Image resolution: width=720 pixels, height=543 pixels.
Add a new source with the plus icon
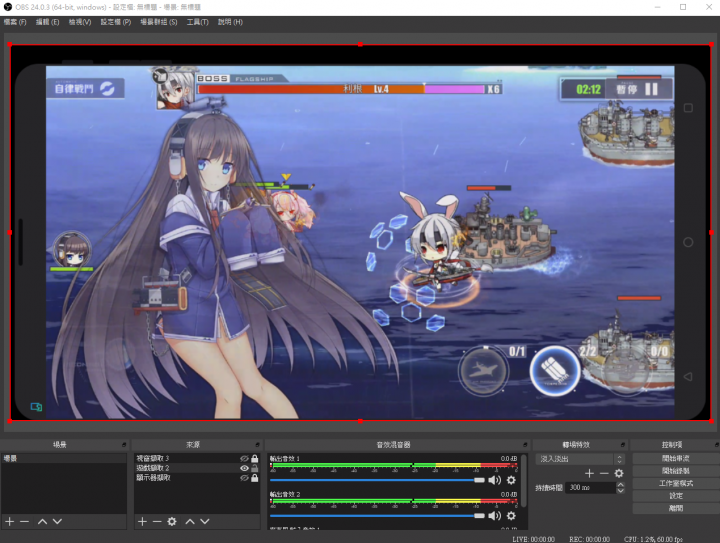click(x=142, y=521)
